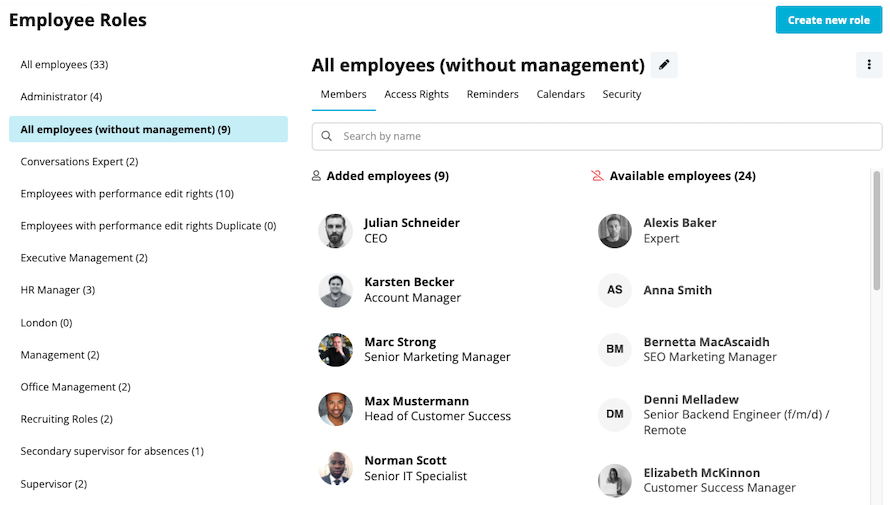Open the Security tab

pos(622,94)
